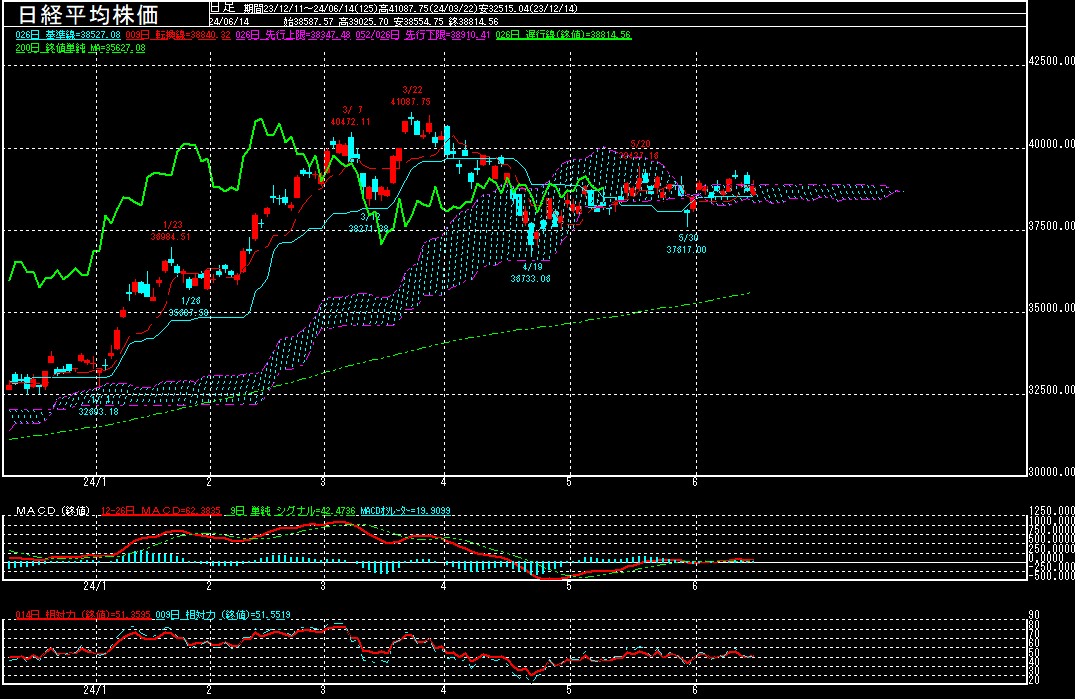Click the MACD (終値) panel title
The image size is (1076, 699).
[53, 511]
